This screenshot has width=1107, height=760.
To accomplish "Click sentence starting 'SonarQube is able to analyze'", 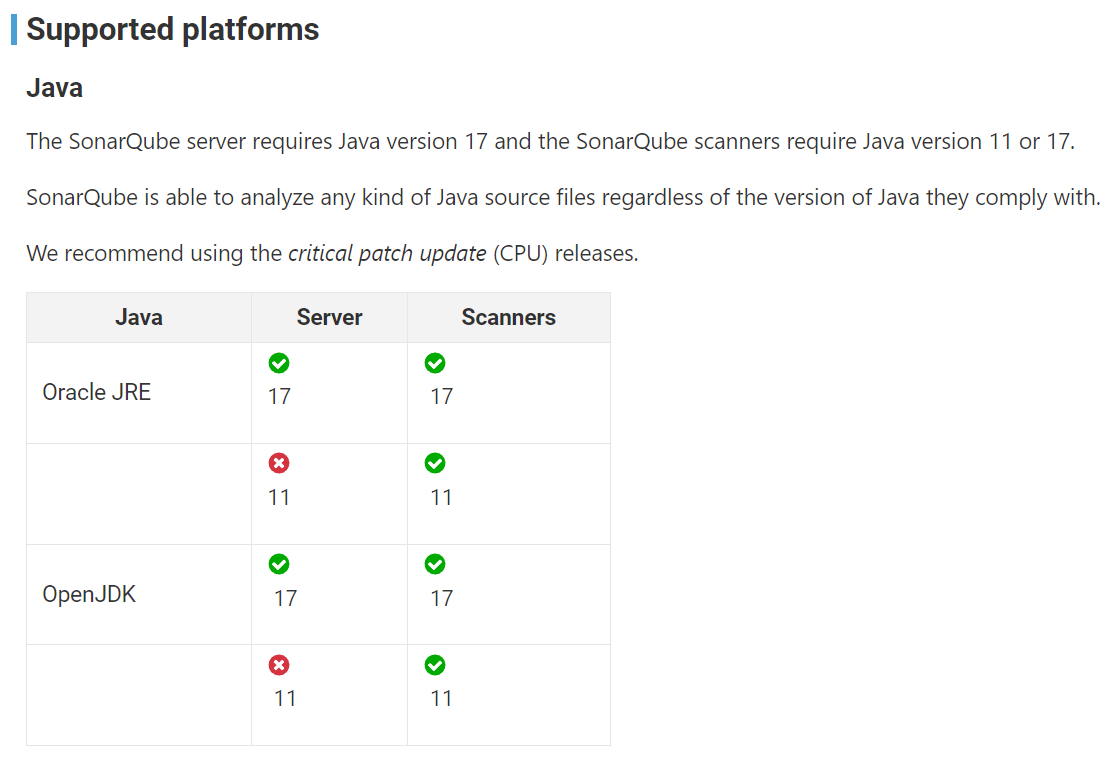I will pos(563,197).
